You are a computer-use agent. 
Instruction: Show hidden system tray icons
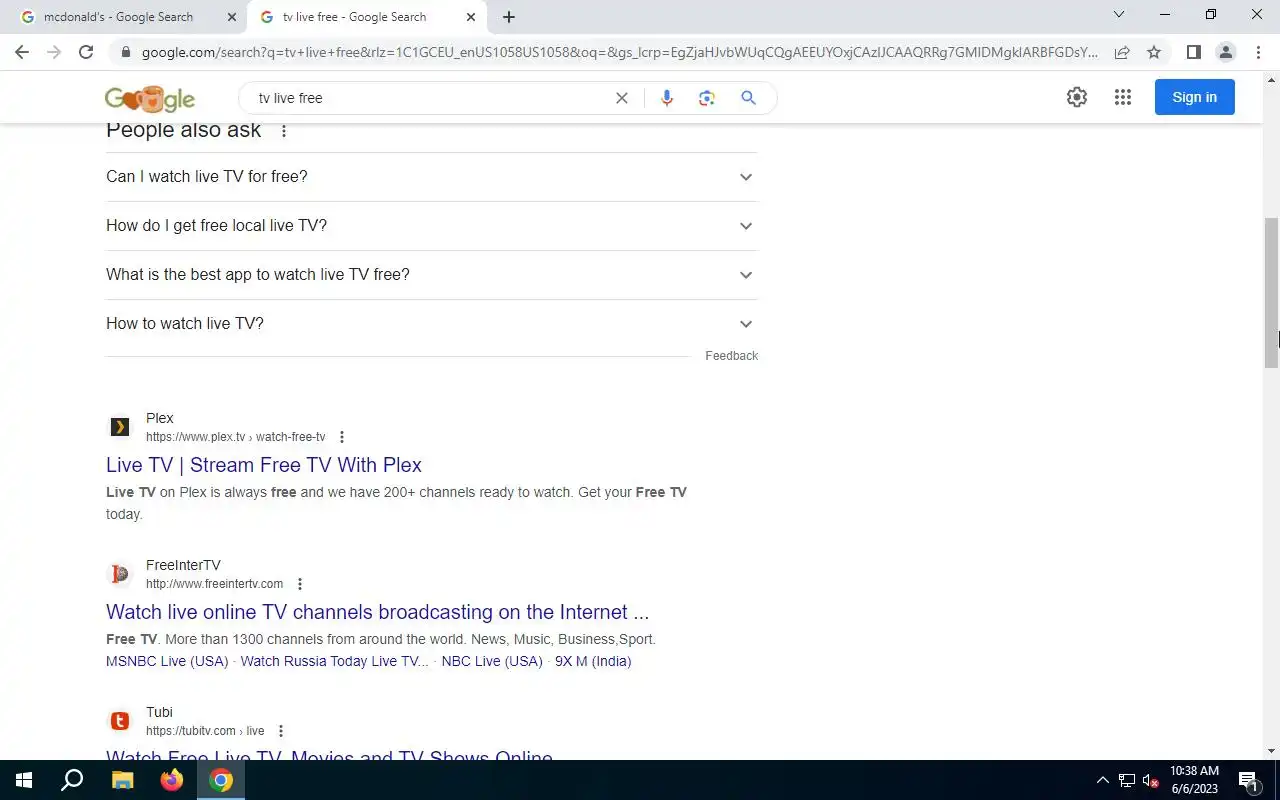1103,780
